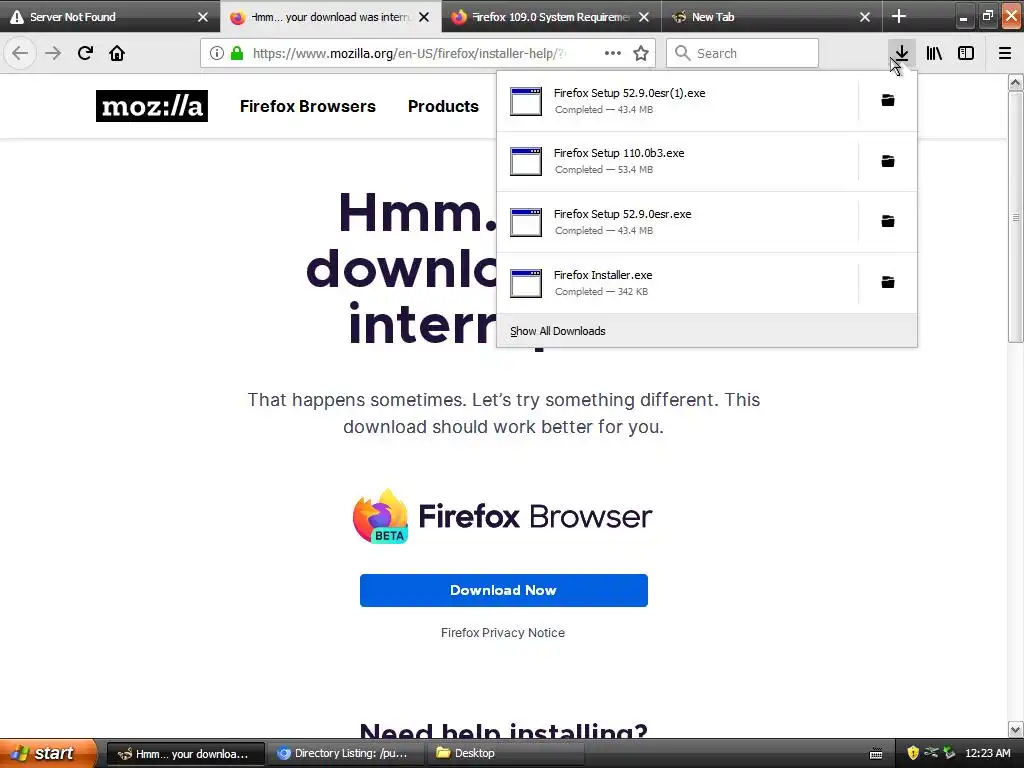Open the Firefox Privacy Notice link
The image size is (1024, 768).
point(503,632)
